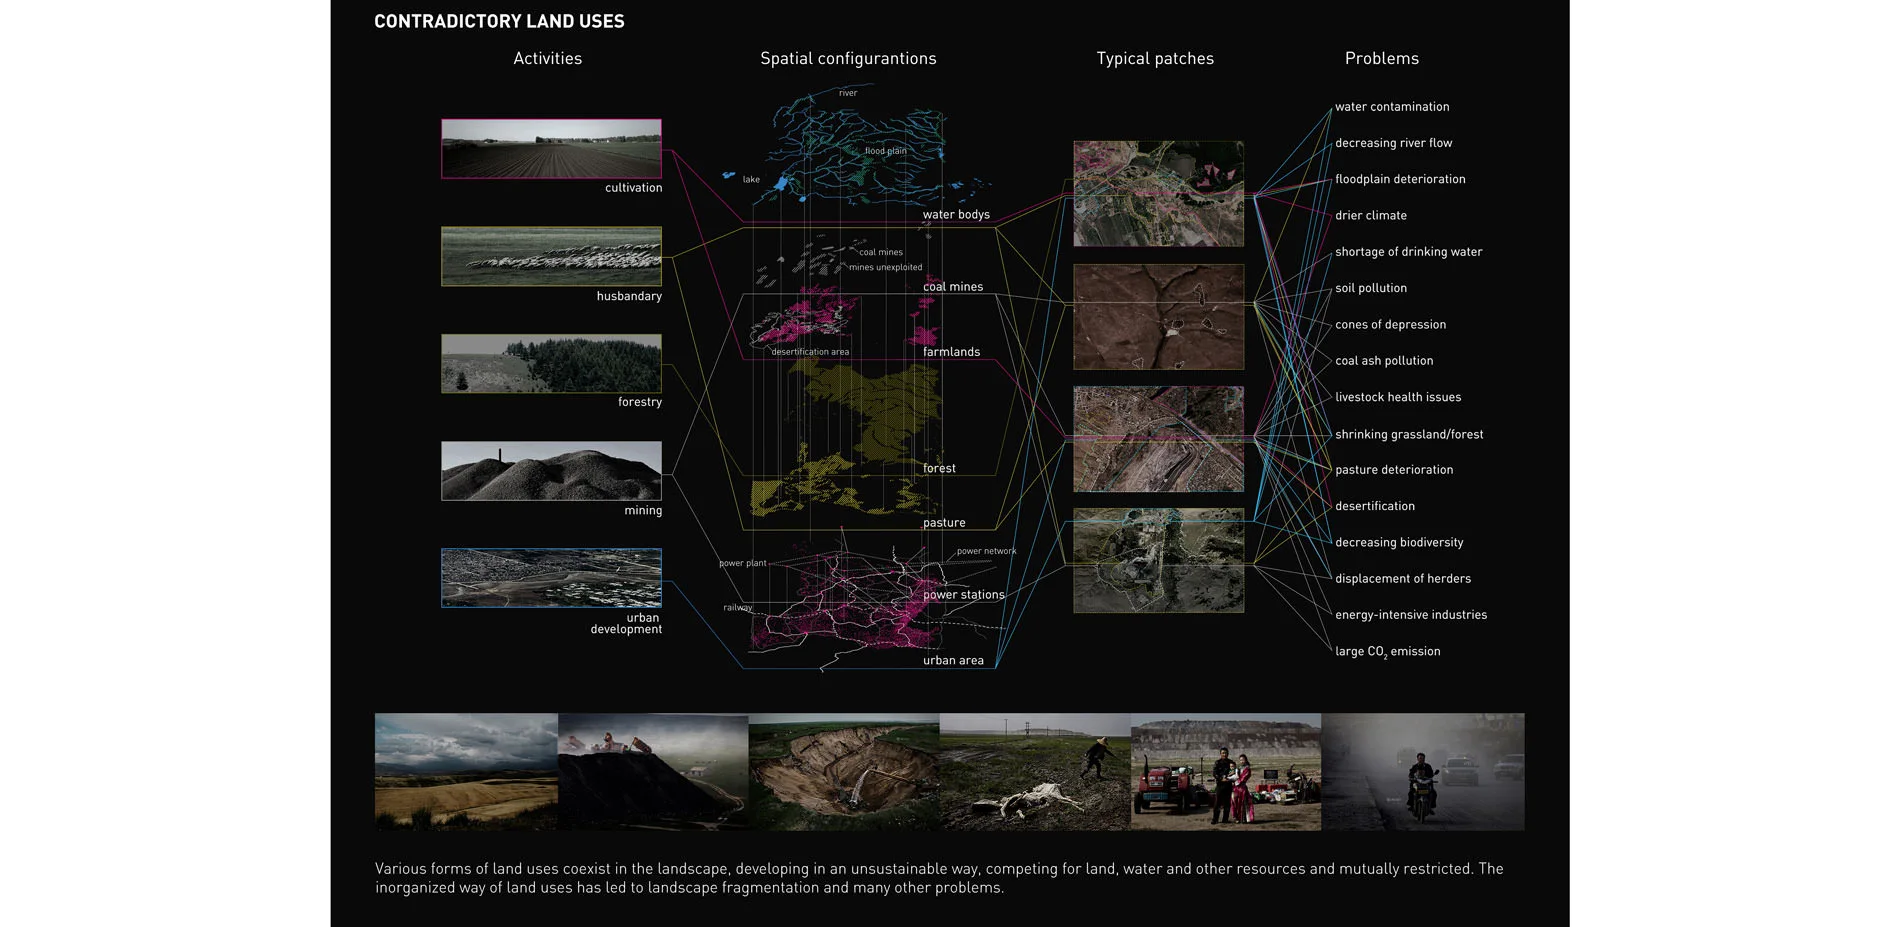Select the 'desertification' problem label
The width and height of the screenshot is (1900, 927).
pos(1375,506)
